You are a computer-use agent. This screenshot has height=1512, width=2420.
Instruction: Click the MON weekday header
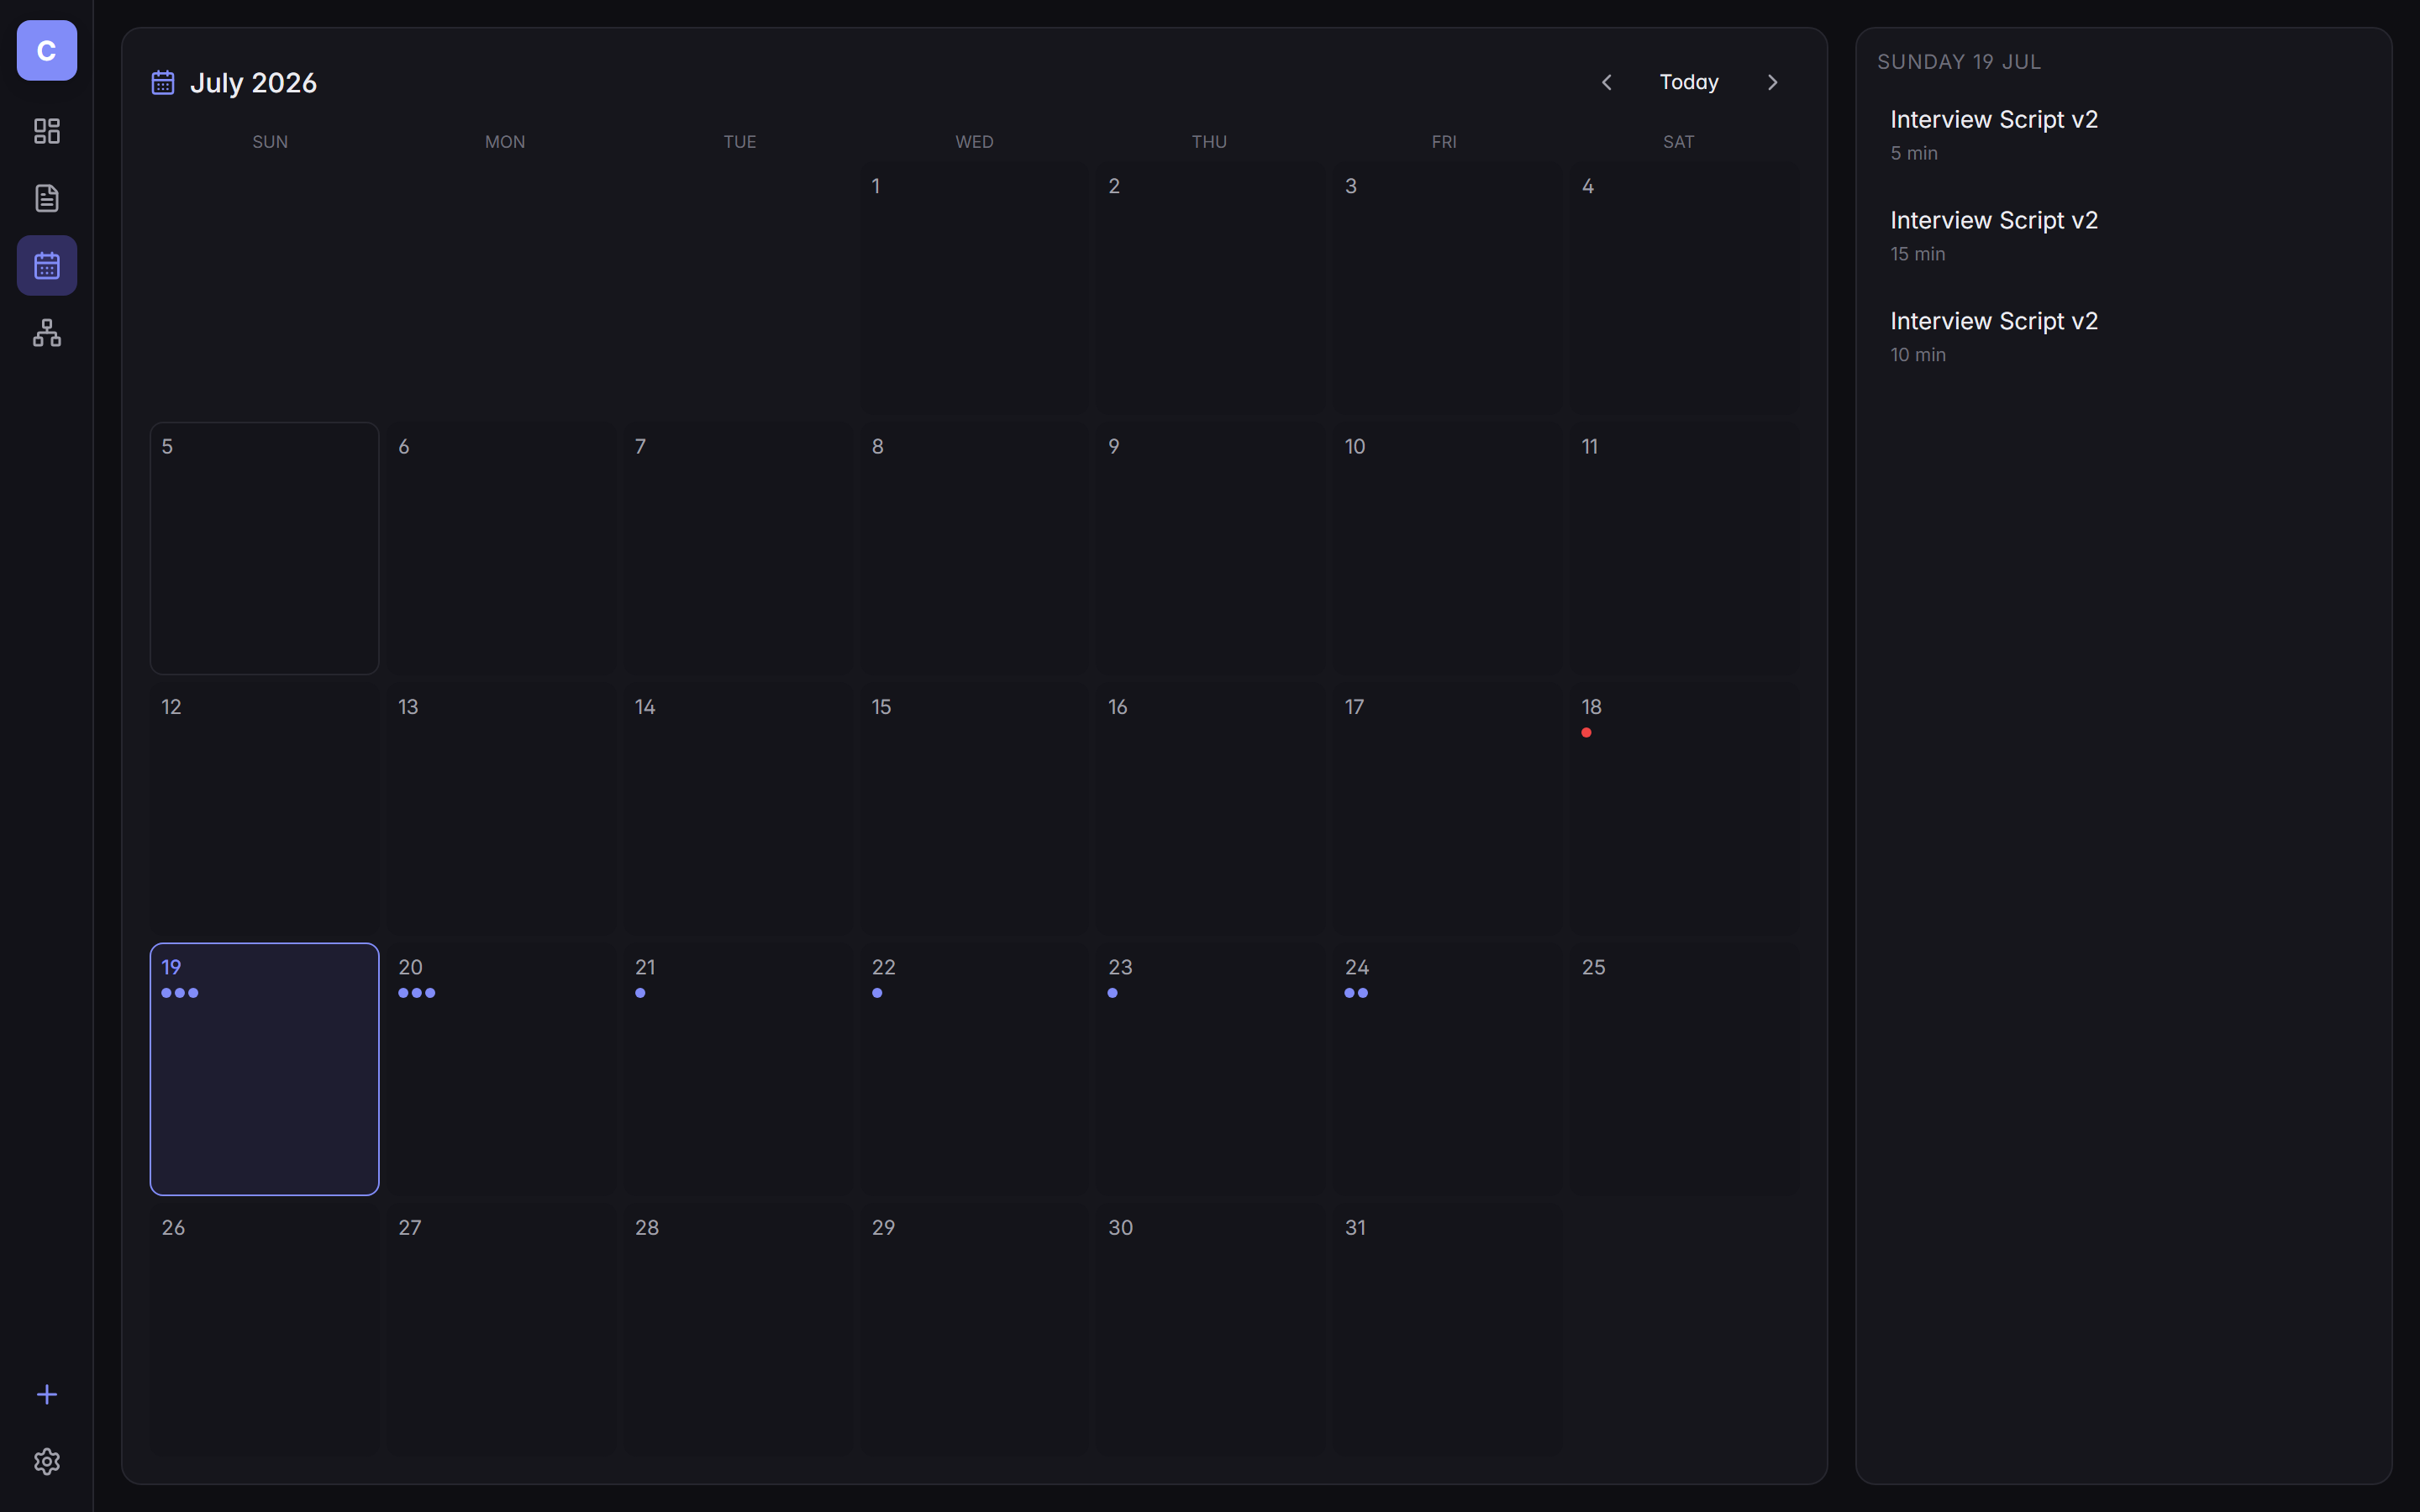[x=505, y=142]
